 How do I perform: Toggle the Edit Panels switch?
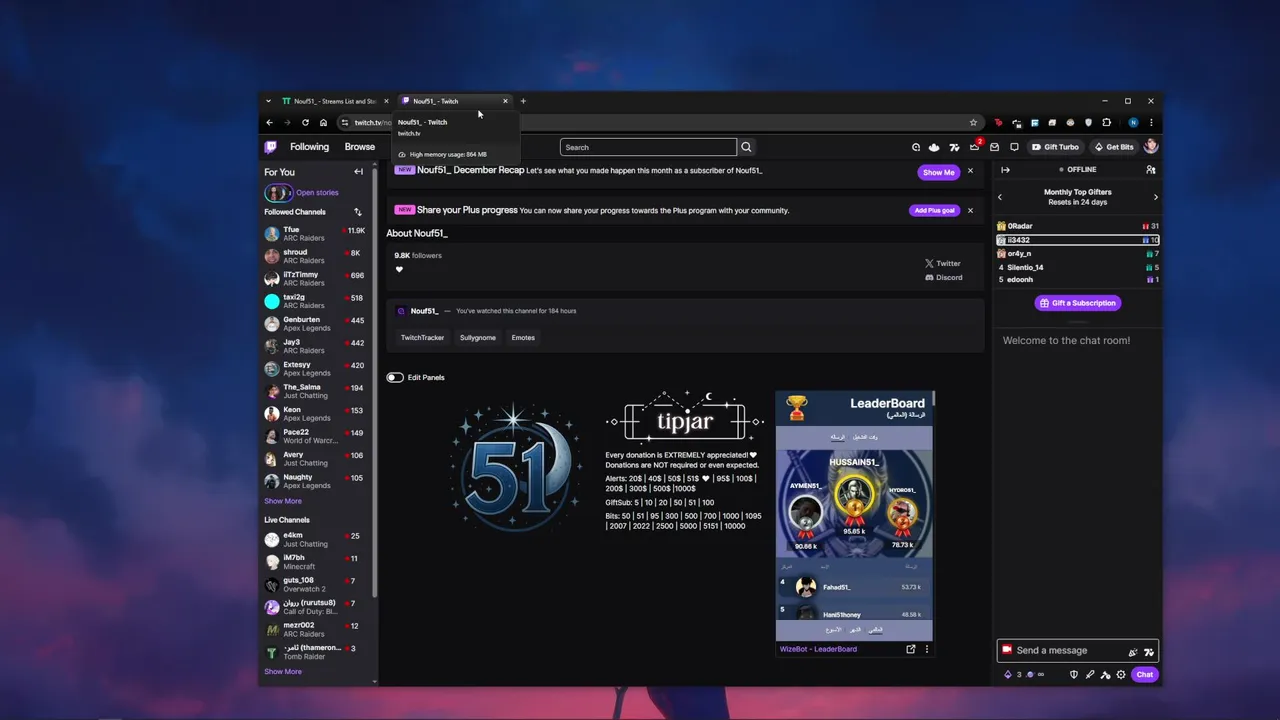(x=395, y=377)
